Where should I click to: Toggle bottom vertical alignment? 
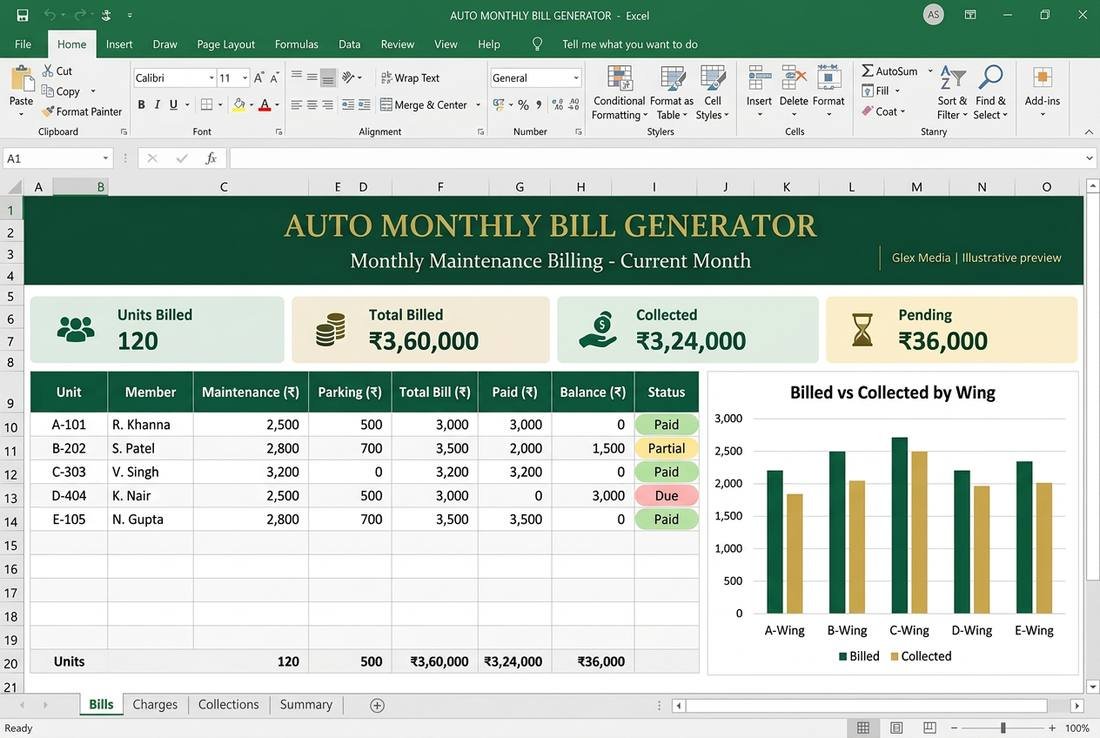click(328, 78)
